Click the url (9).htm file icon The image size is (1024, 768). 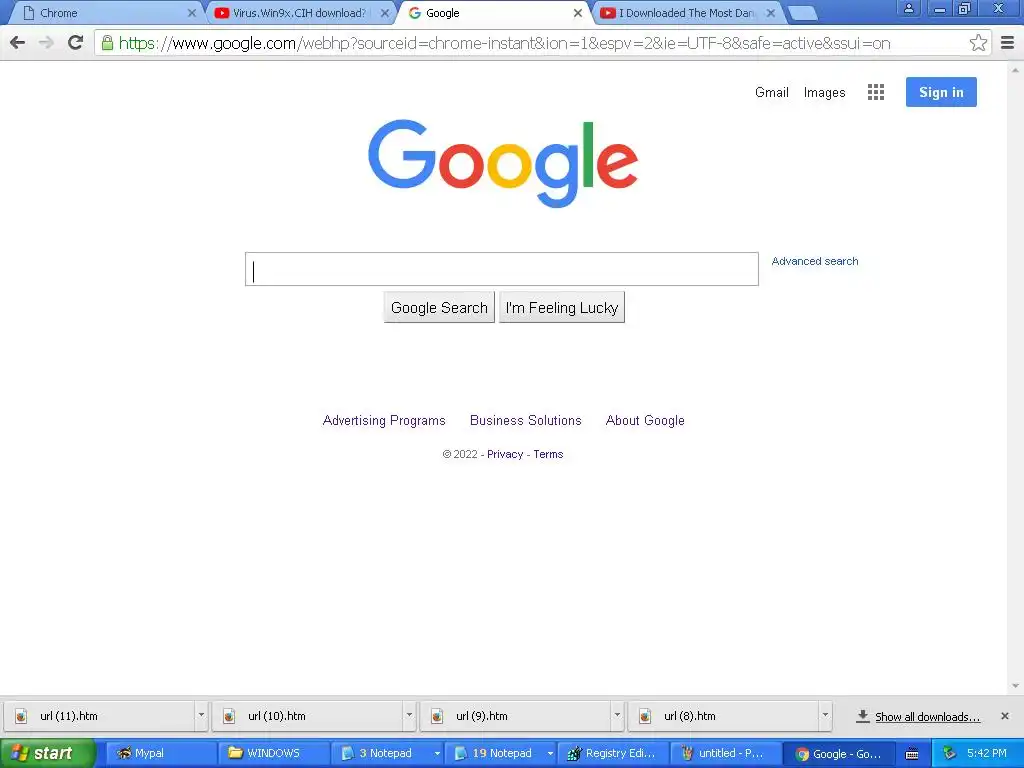point(437,716)
